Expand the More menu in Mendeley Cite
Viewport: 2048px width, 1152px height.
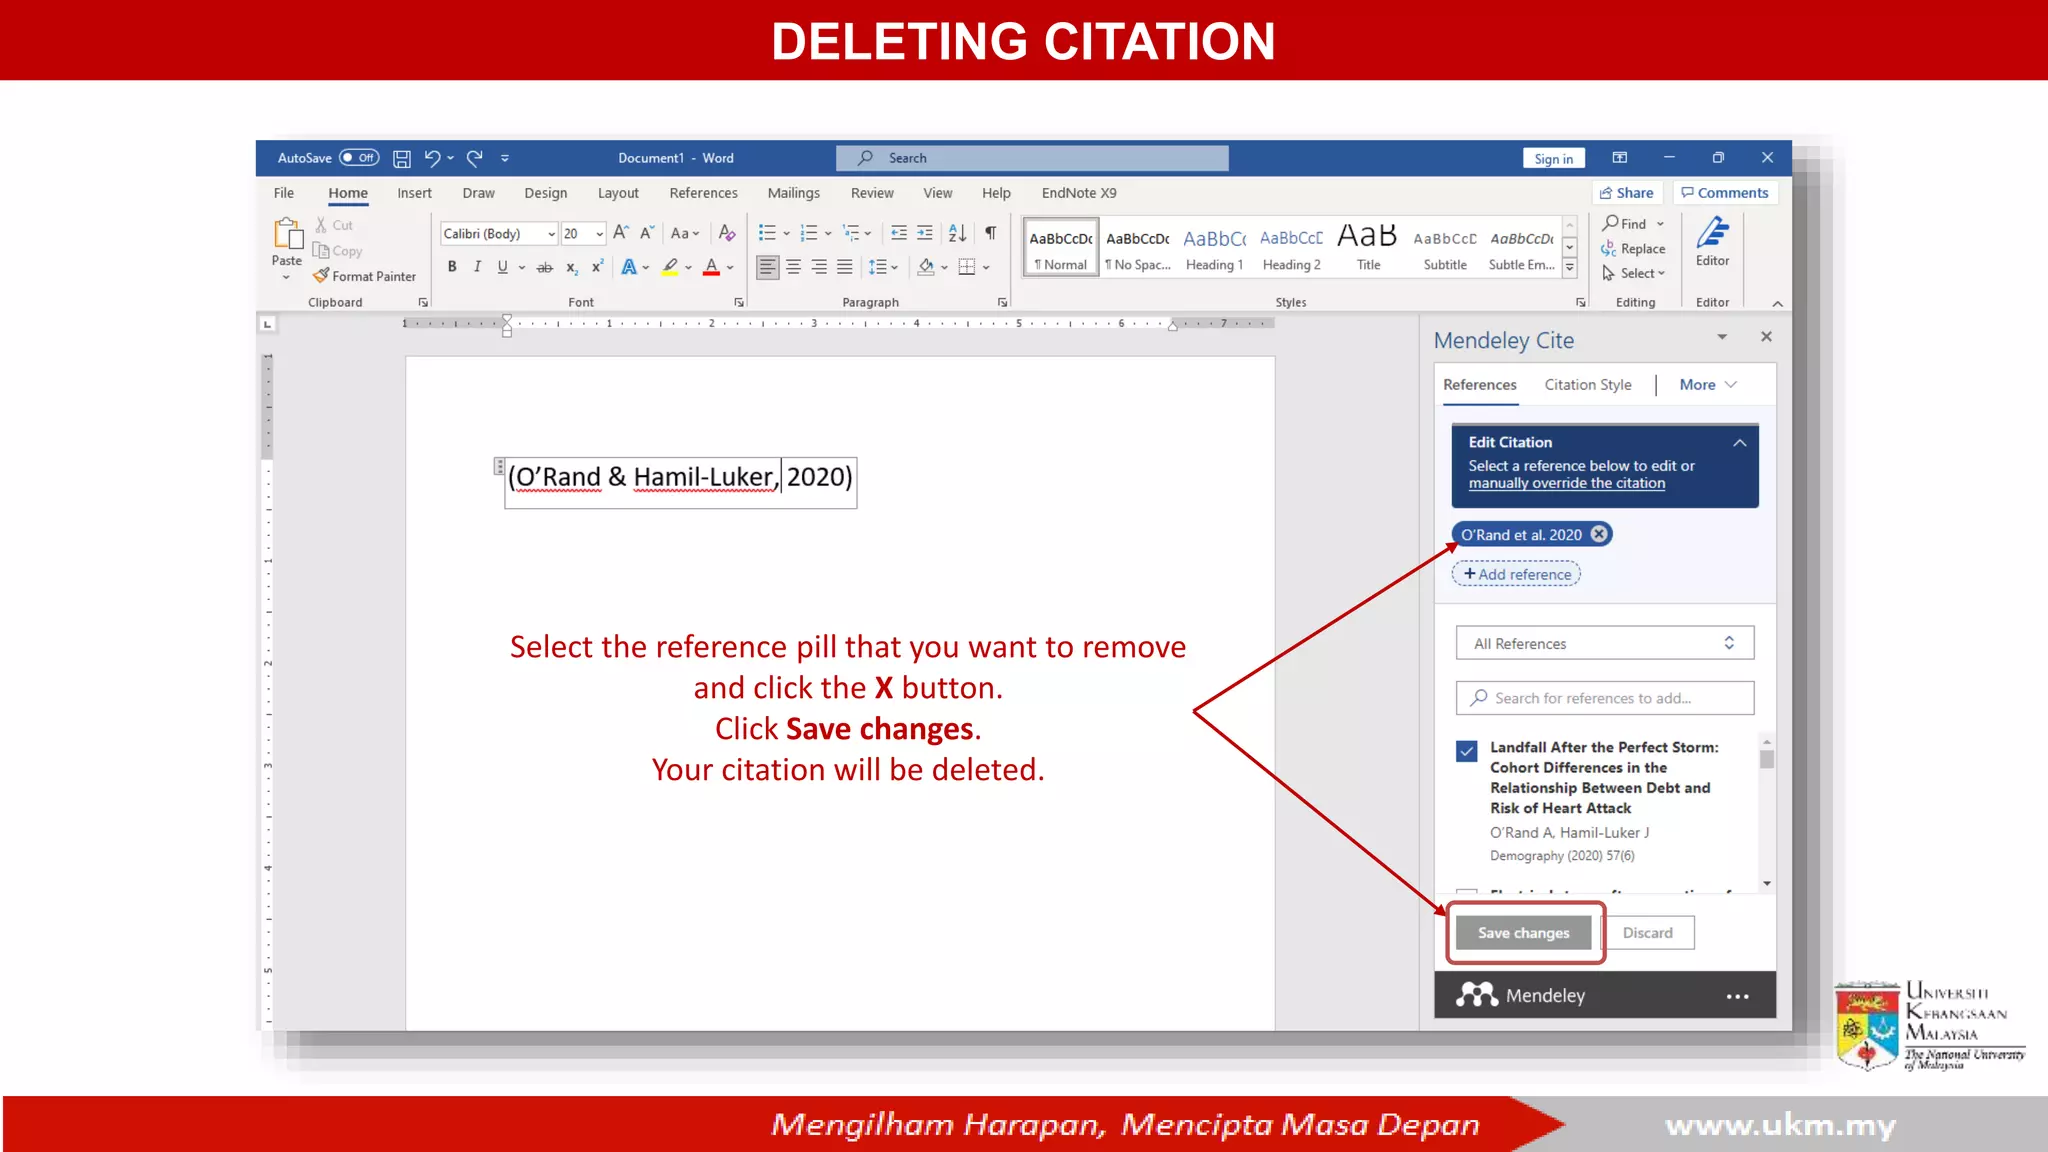[x=1708, y=385]
